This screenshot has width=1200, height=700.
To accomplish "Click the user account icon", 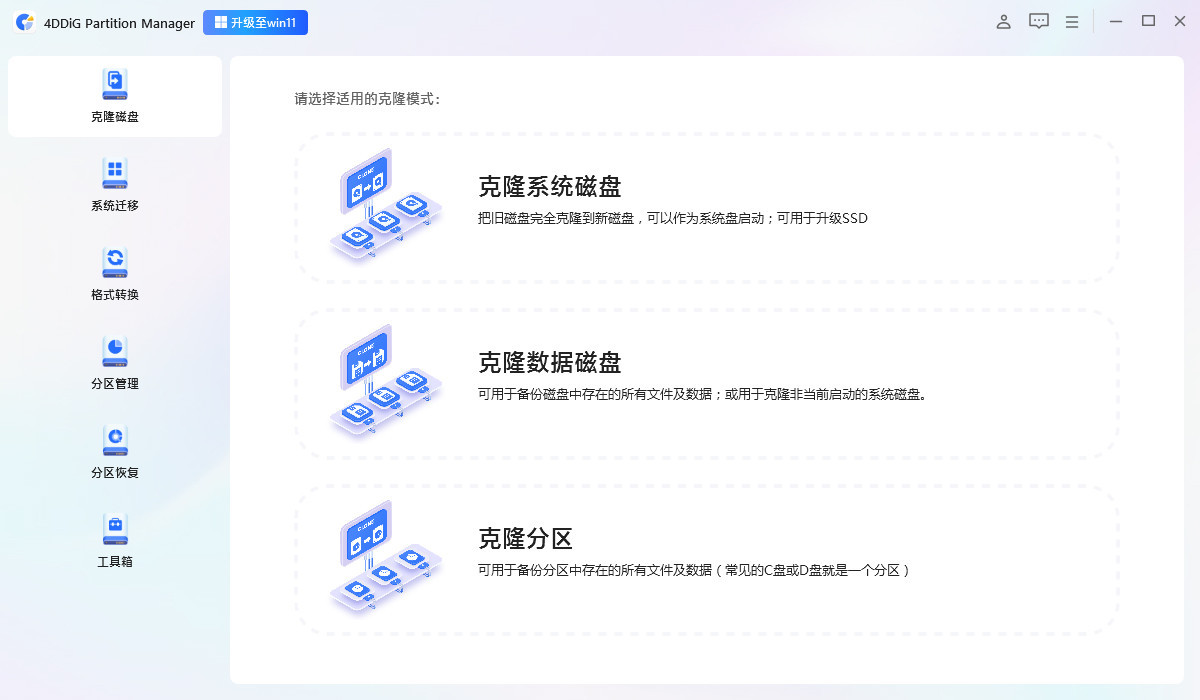I will click(1003, 21).
